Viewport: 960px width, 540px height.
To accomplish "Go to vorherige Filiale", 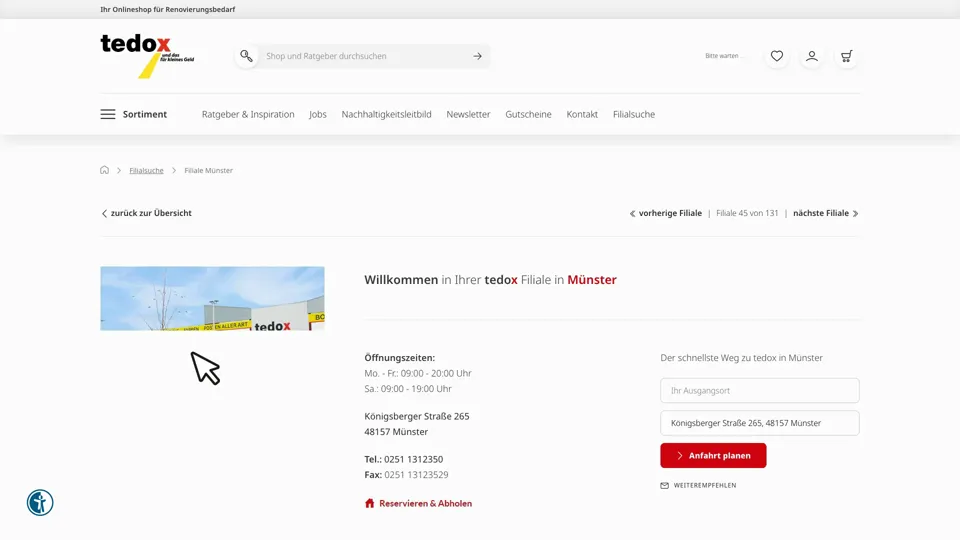I will coord(666,213).
